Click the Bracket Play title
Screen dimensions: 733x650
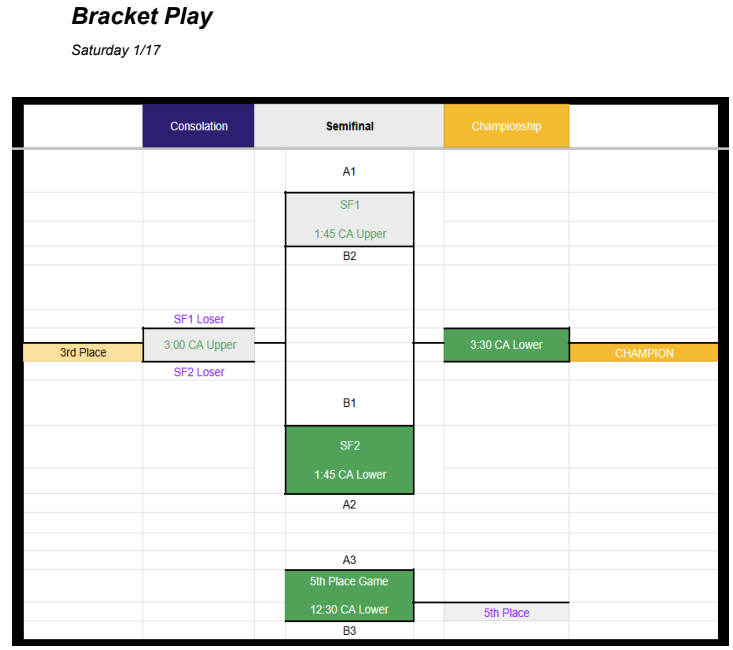tap(142, 17)
